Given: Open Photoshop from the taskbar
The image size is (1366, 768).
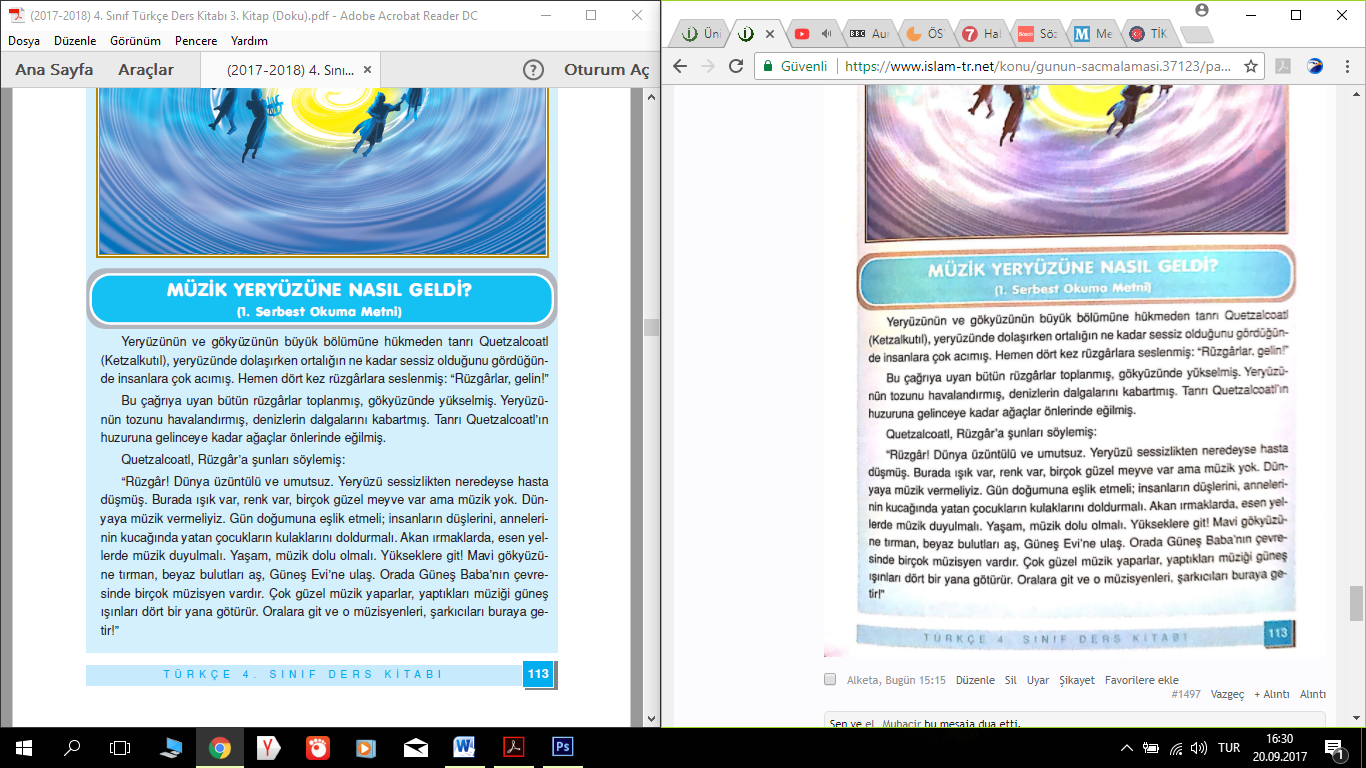Looking at the screenshot, I should pyautogui.click(x=562, y=747).
